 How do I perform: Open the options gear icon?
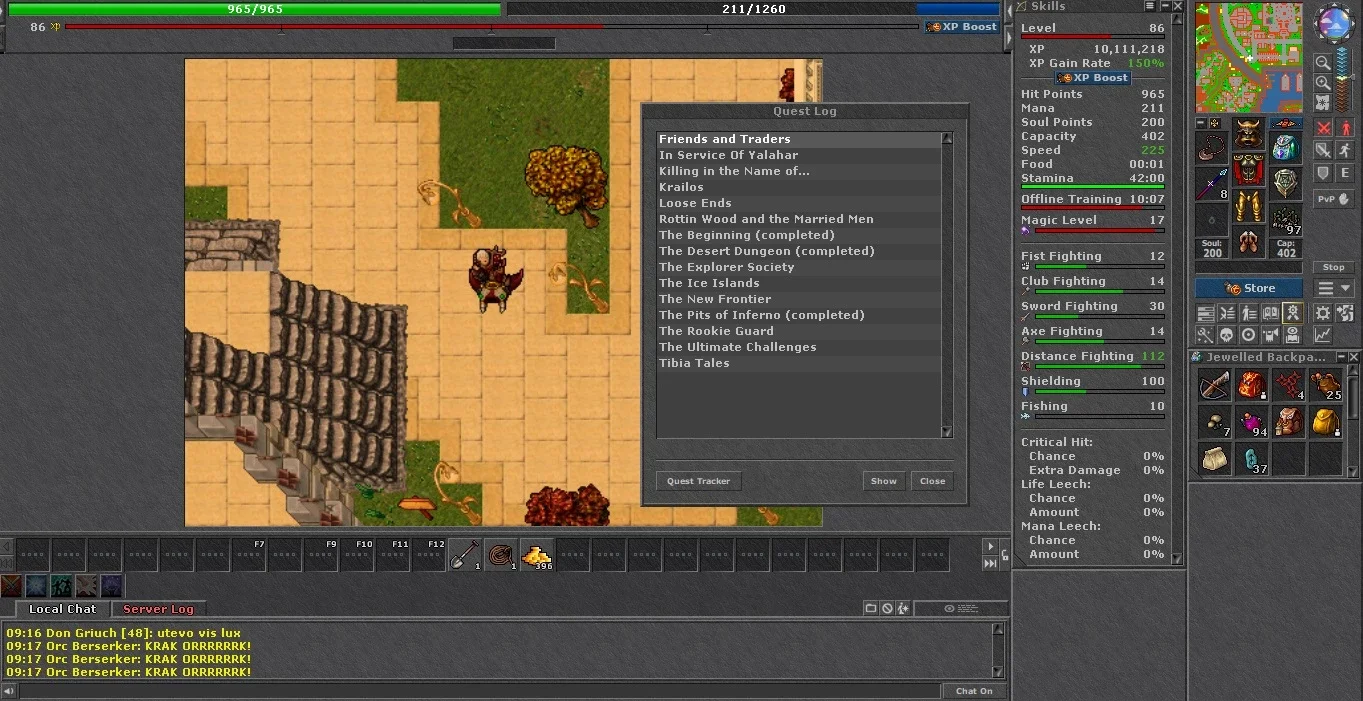(x=1322, y=313)
